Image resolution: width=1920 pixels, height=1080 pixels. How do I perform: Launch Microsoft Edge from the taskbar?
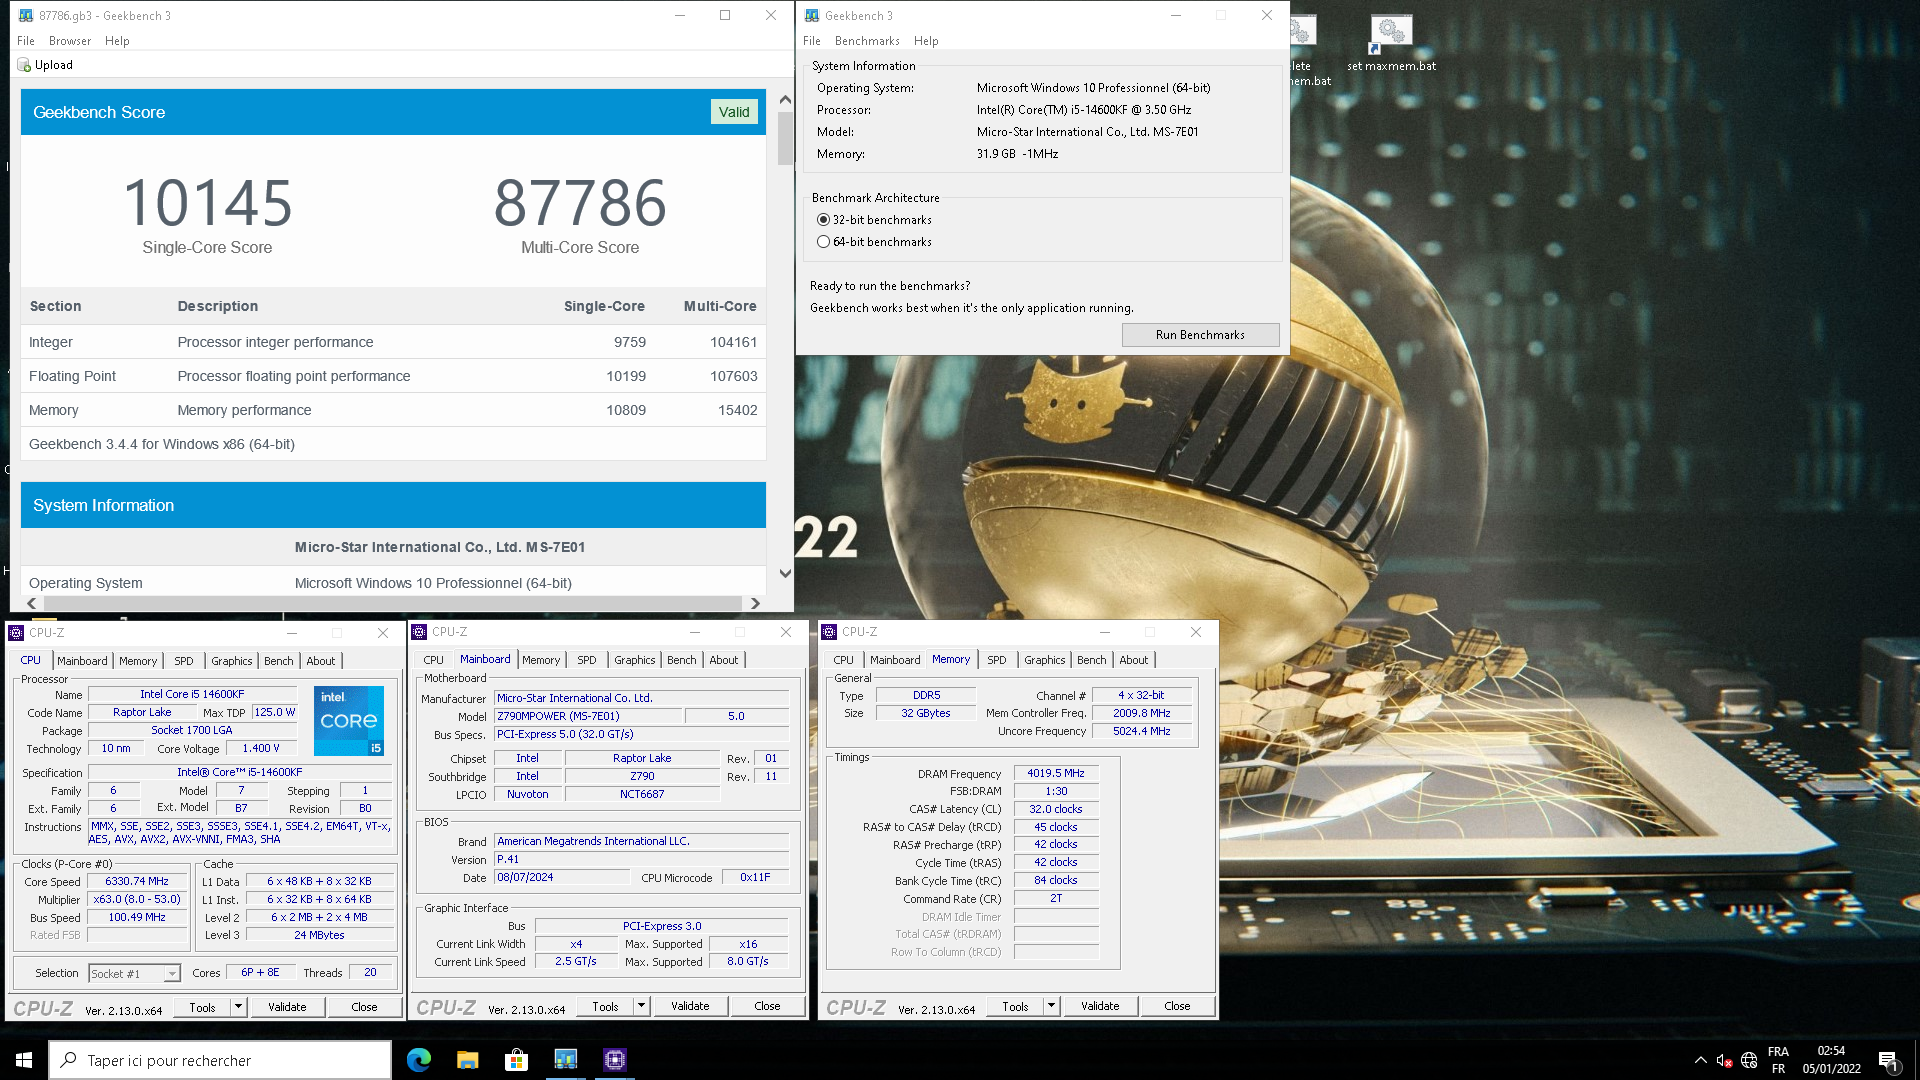coord(419,1060)
